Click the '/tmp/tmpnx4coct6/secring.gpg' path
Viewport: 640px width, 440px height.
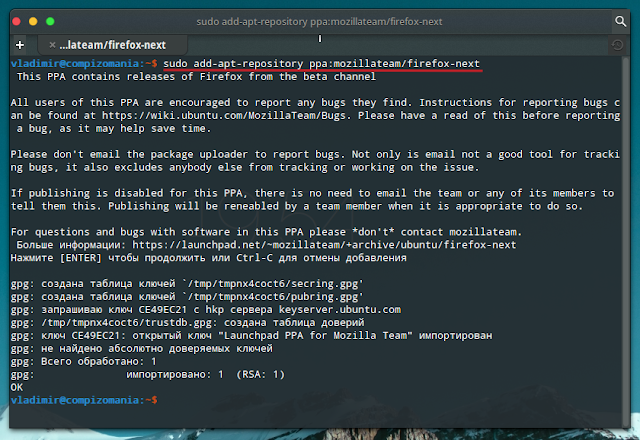(273, 284)
